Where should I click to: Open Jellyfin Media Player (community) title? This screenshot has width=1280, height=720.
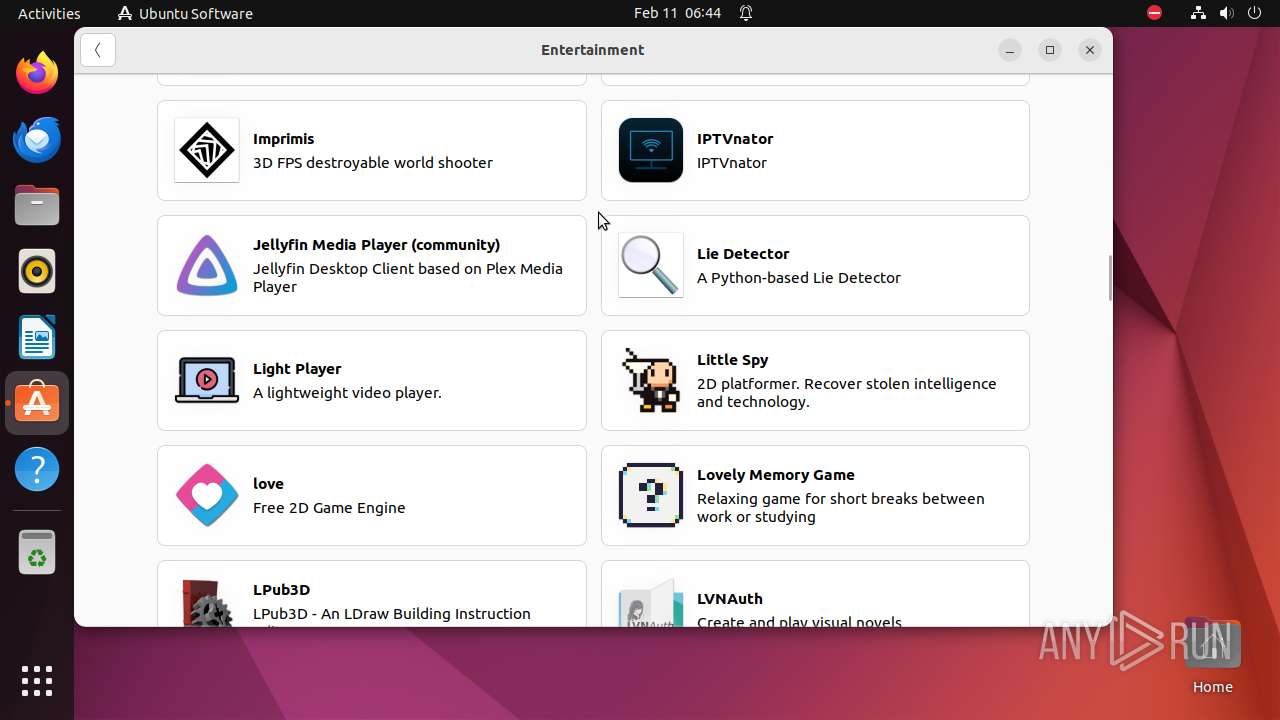coord(376,244)
